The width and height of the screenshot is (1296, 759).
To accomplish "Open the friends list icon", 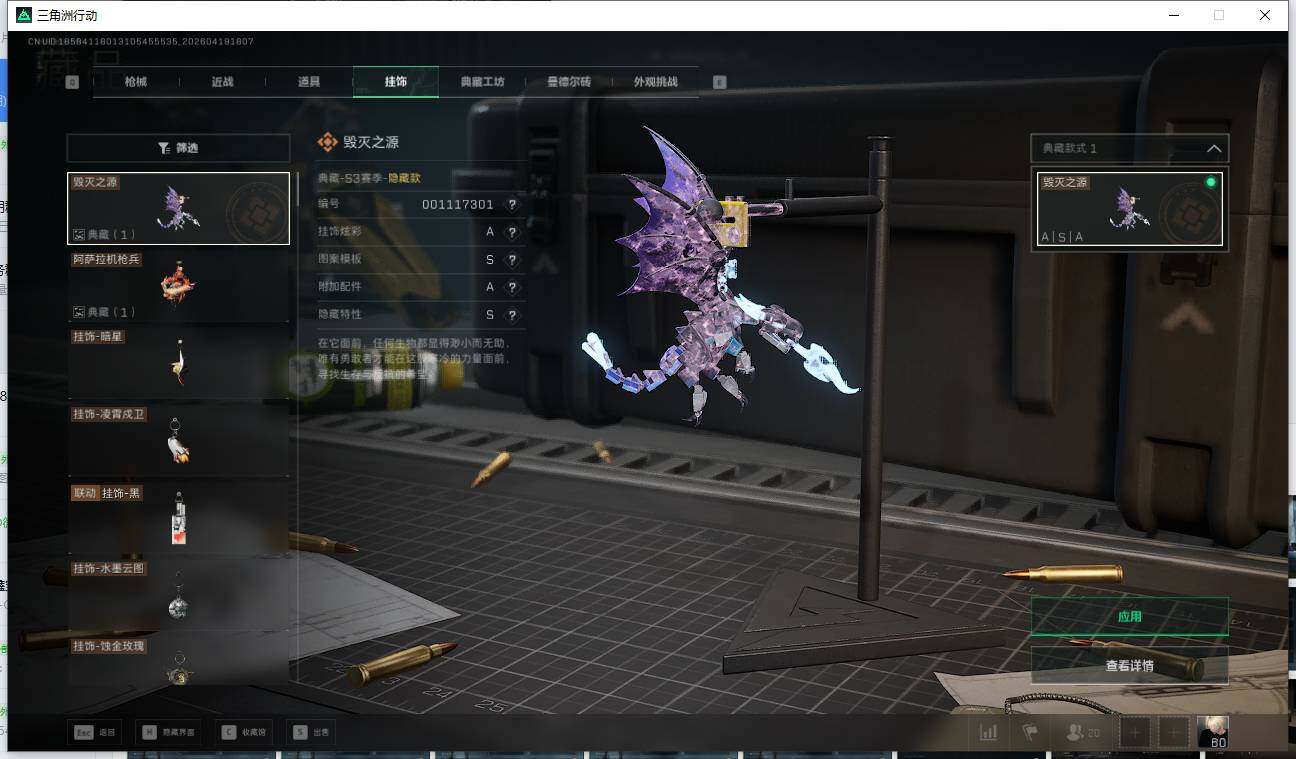I will 1082,733.
